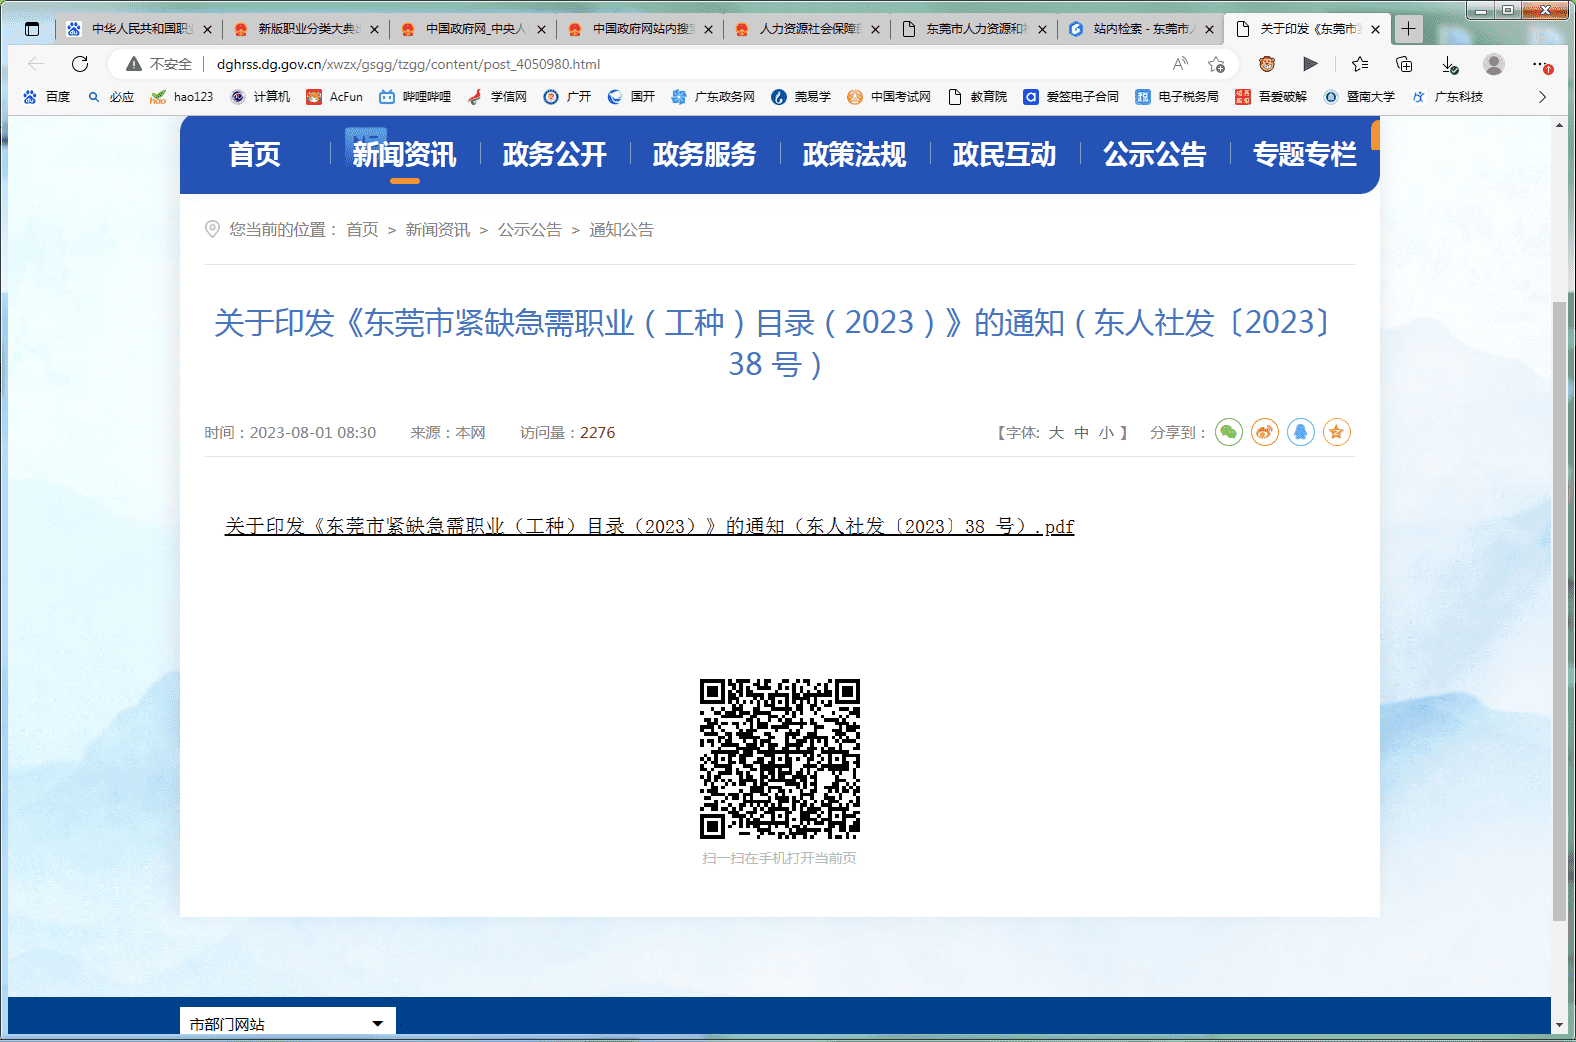Click the play extension icon in toolbar
The image size is (1576, 1042).
pos(1310,64)
